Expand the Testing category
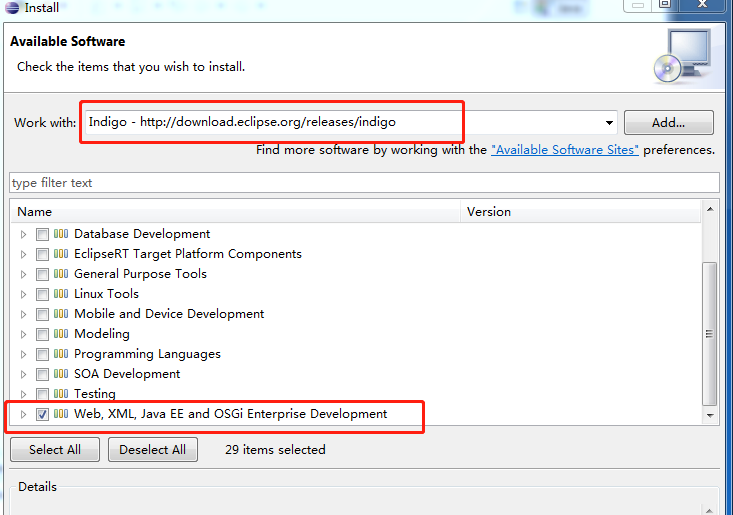 [x=23, y=394]
